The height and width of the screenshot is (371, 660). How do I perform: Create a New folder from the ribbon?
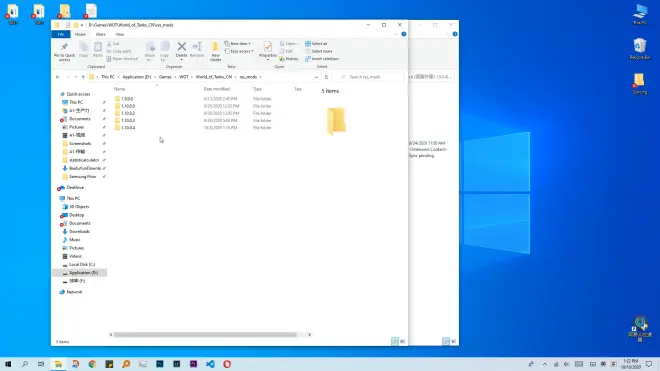[216, 51]
